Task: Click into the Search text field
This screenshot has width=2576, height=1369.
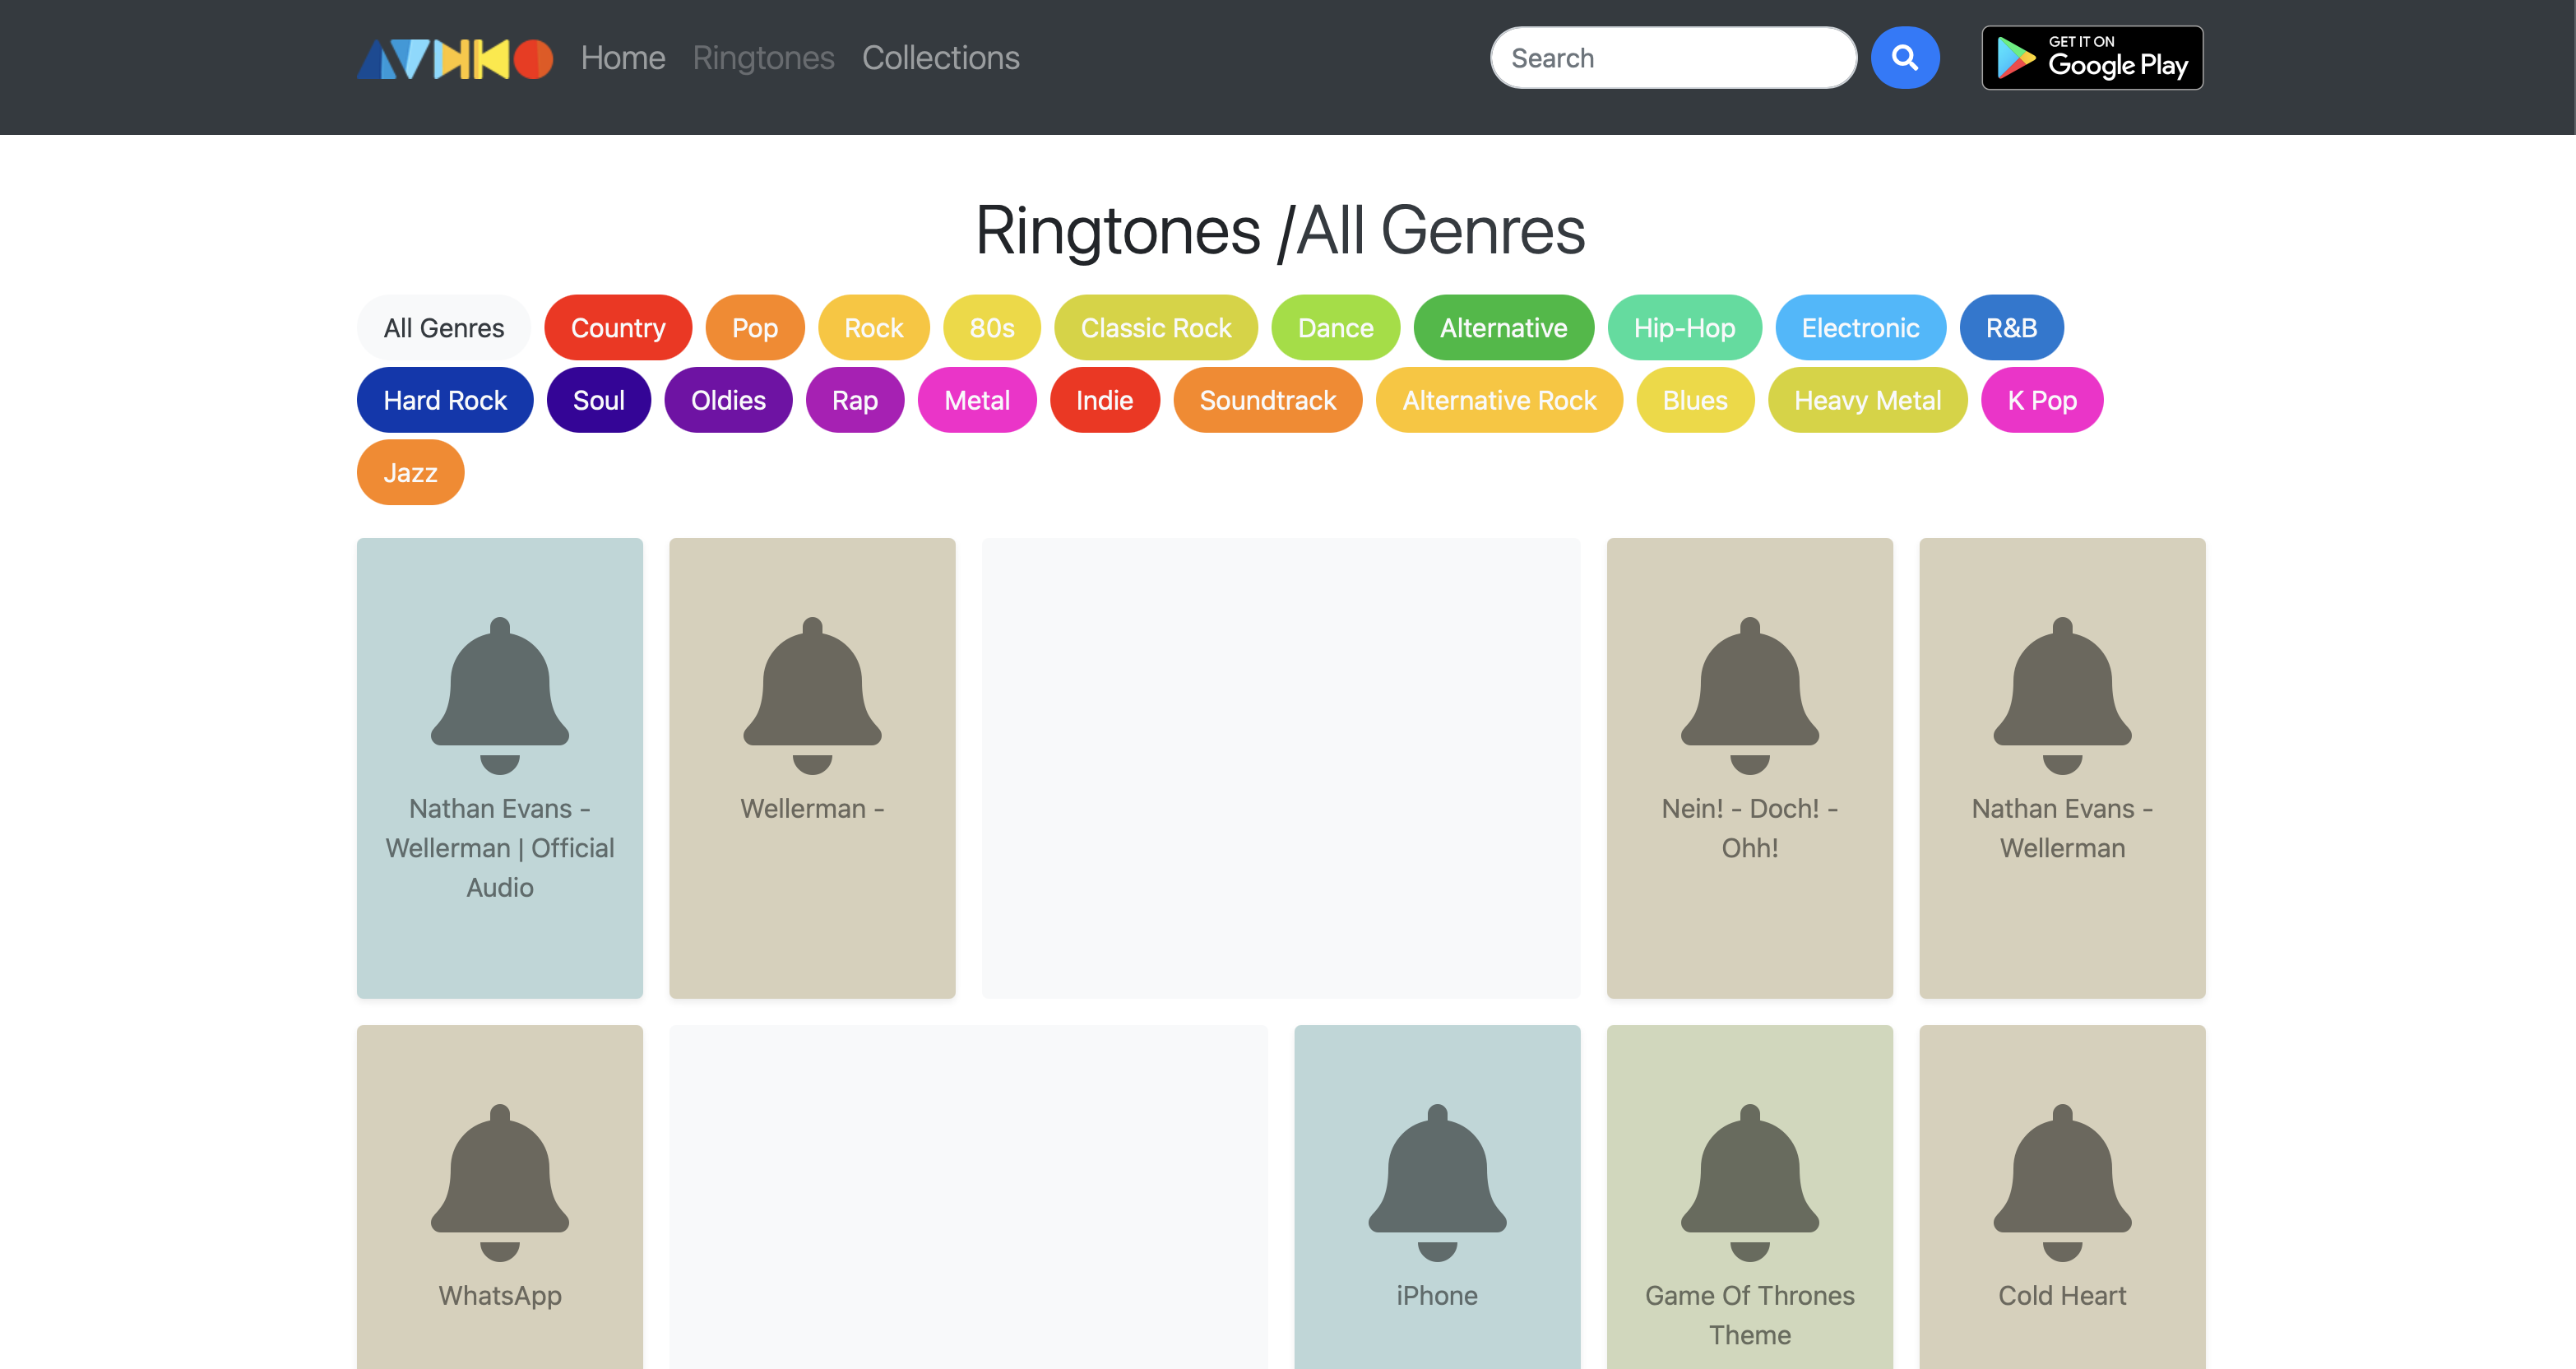Action: click(x=1672, y=58)
